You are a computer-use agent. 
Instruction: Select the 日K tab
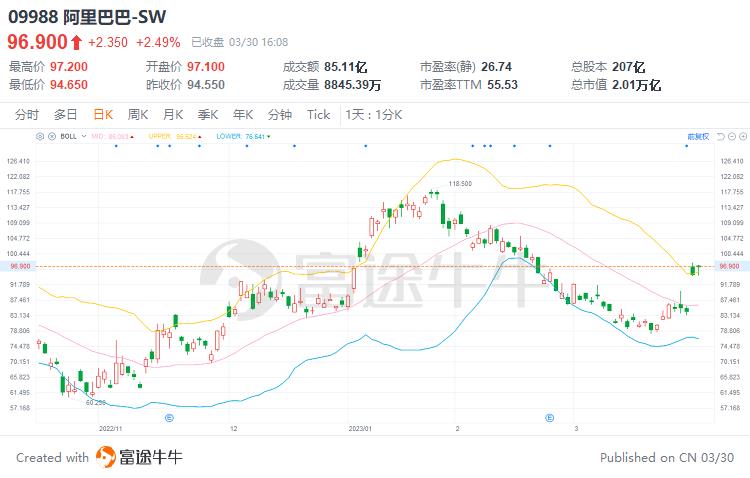coord(103,115)
